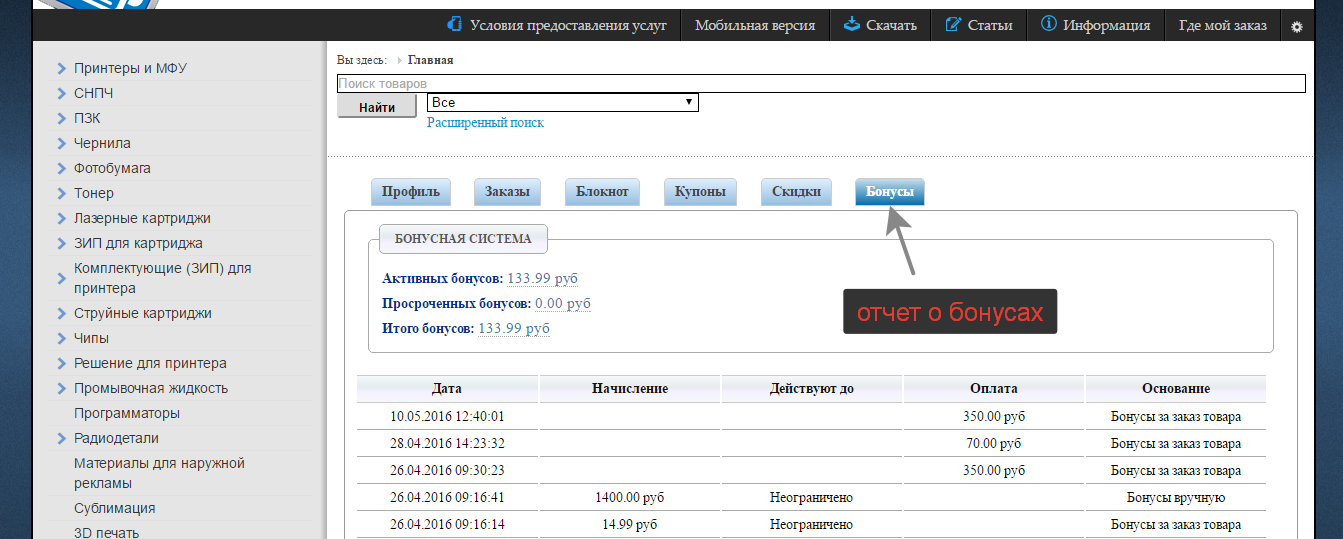Click the Активных бонусов amount 133.99 руб

coord(542,279)
